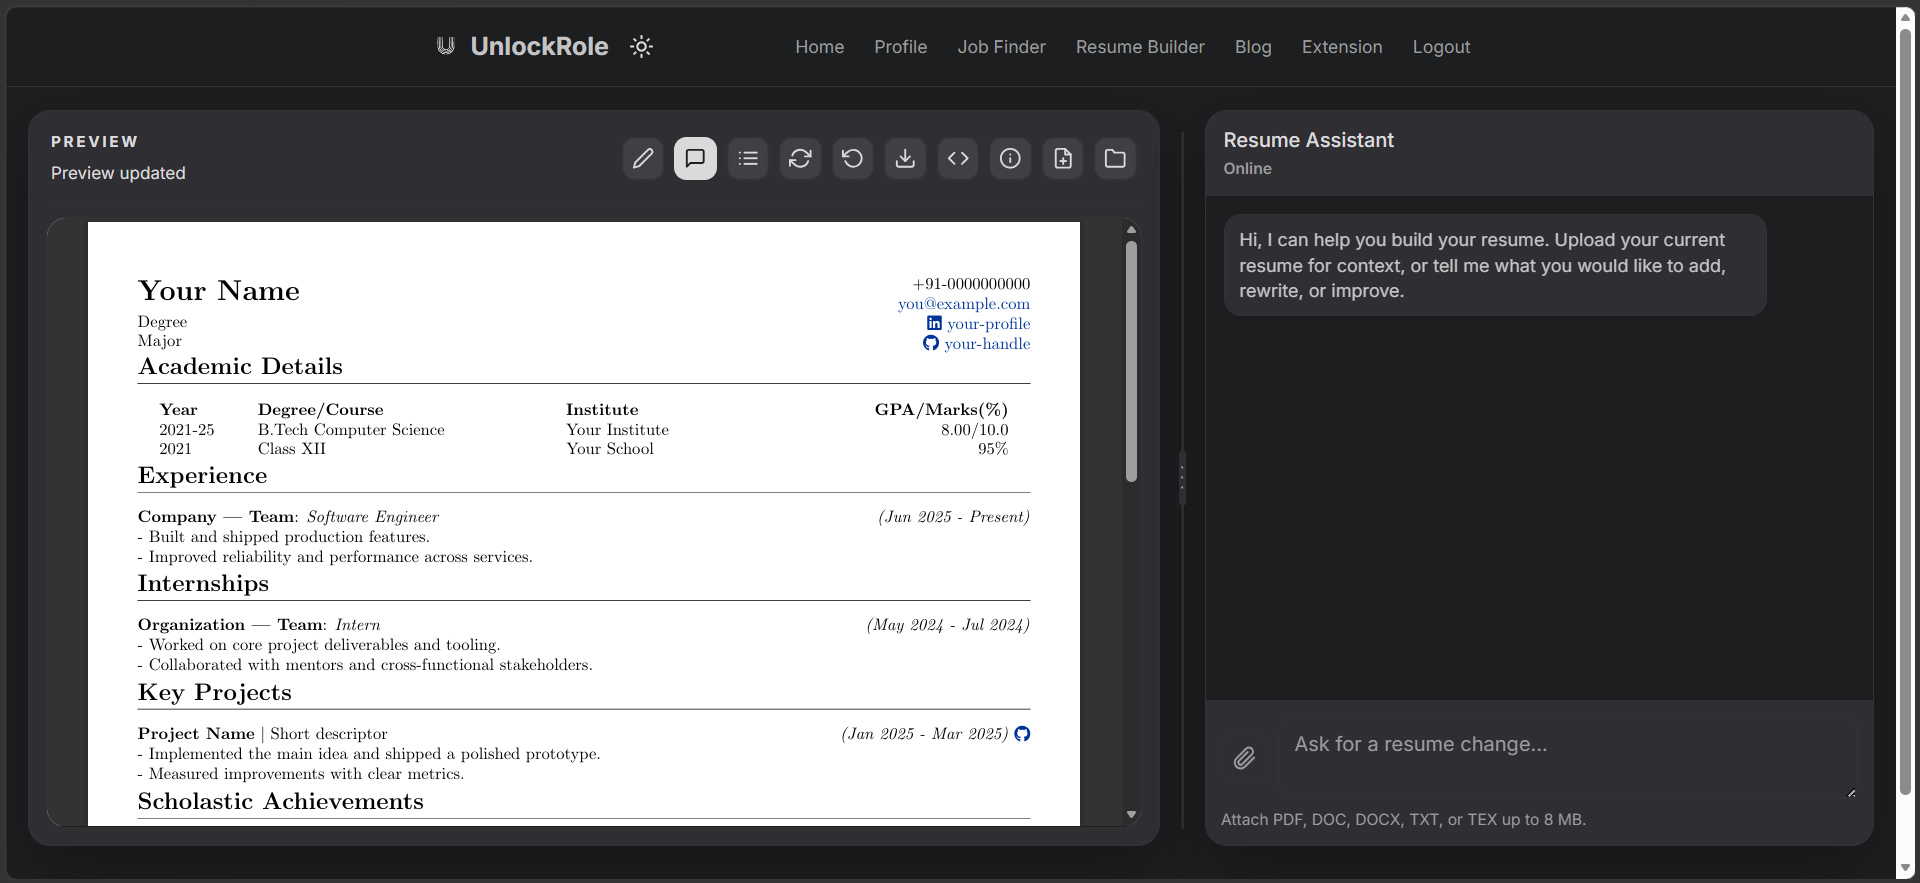This screenshot has width=1920, height=883.
Task: Toggle the chat assistant speech bubble icon
Action: coord(695,158)
